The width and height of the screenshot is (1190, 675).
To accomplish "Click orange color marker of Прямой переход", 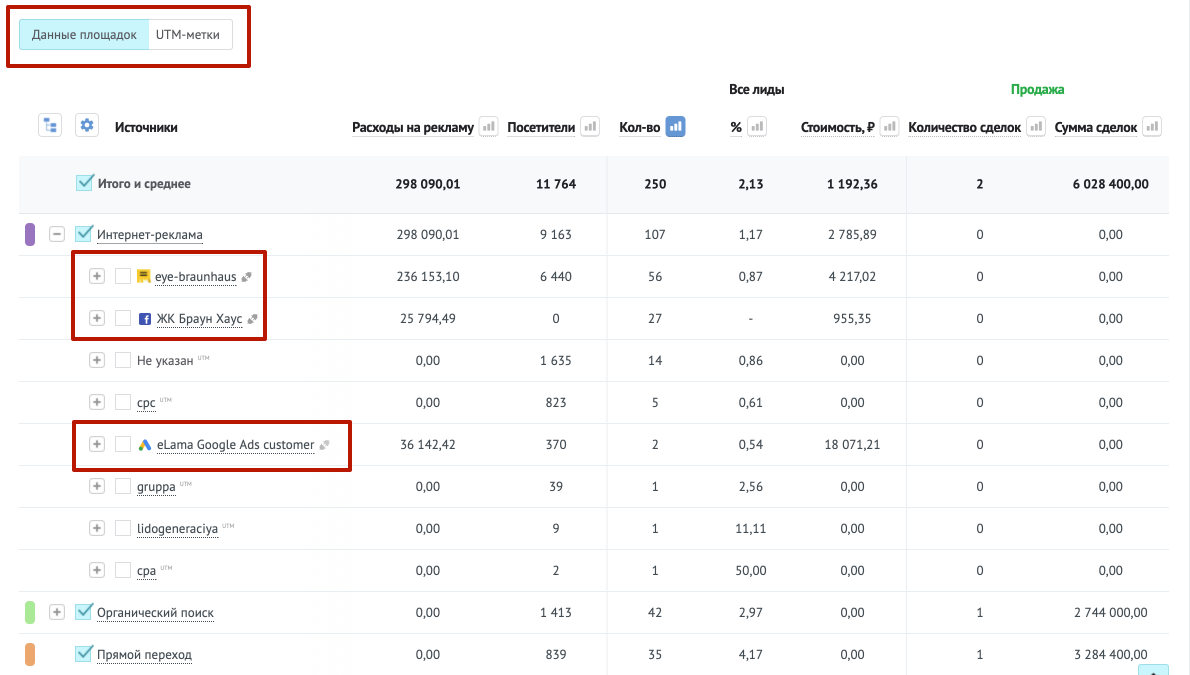I will [x=30, y=654].
